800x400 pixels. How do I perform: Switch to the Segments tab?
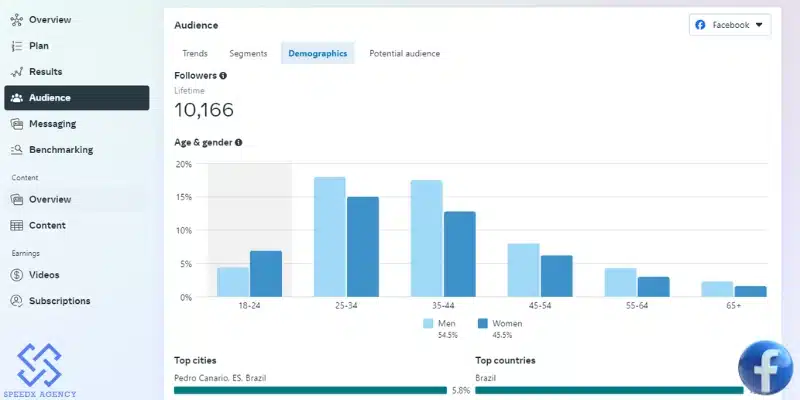click(x=247, y=53)
